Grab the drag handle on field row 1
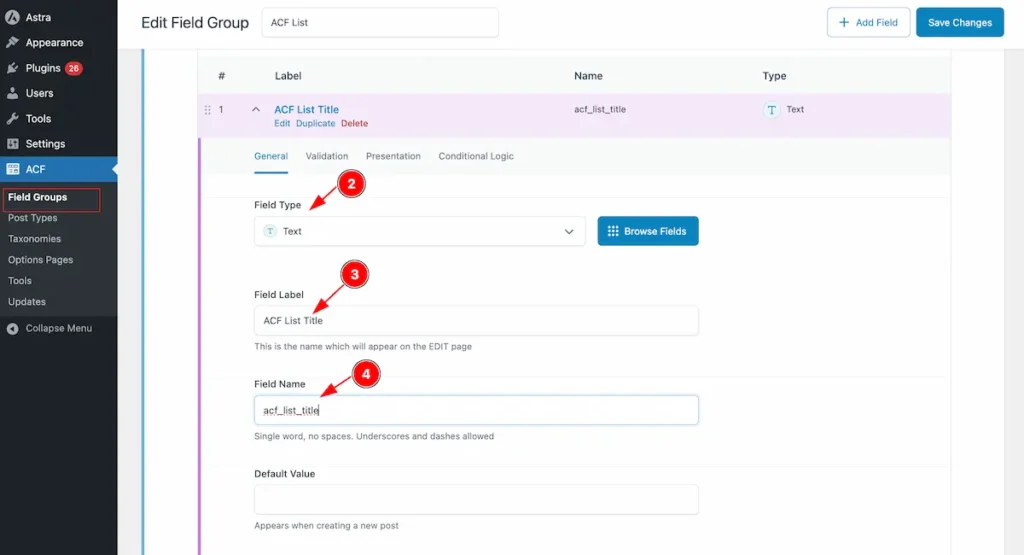This screenshot has height=555, width=1024. [208, 110]
